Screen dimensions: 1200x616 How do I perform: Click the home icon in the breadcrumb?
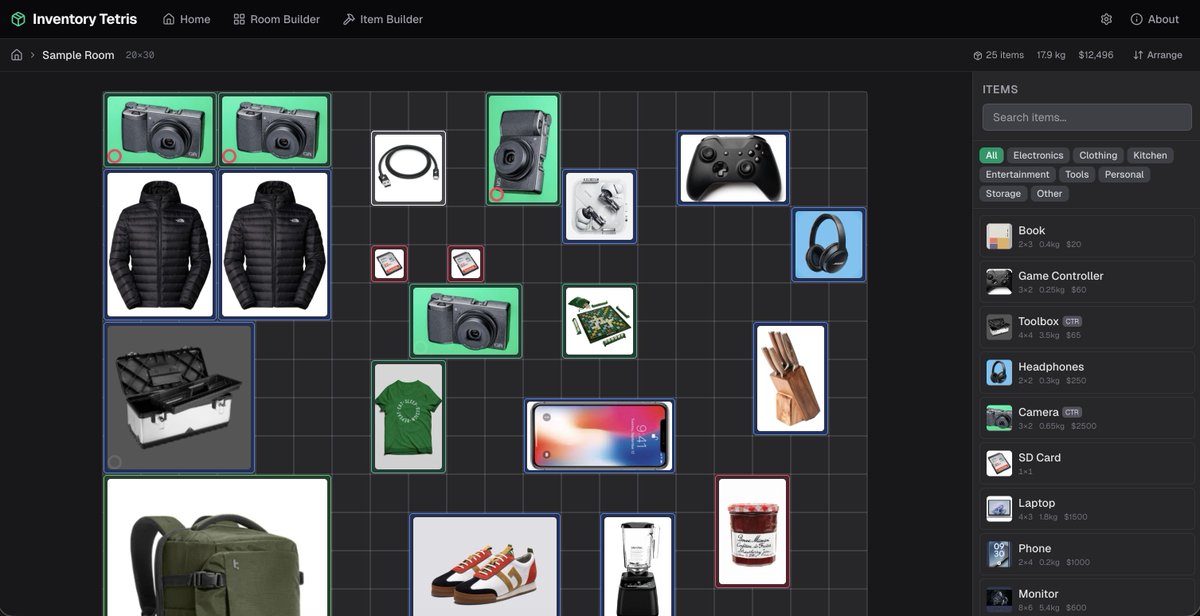[x=17, y=55]
